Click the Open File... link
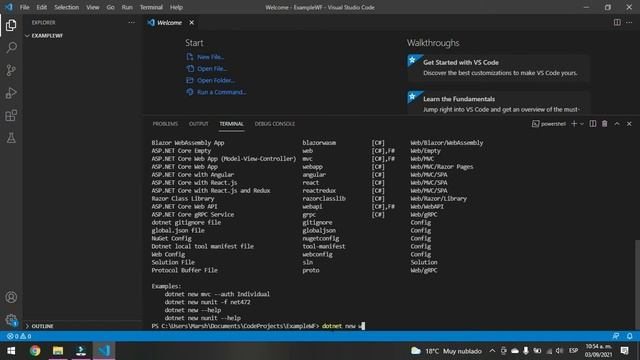The image size is (640, 360). [x=211, y=69]
